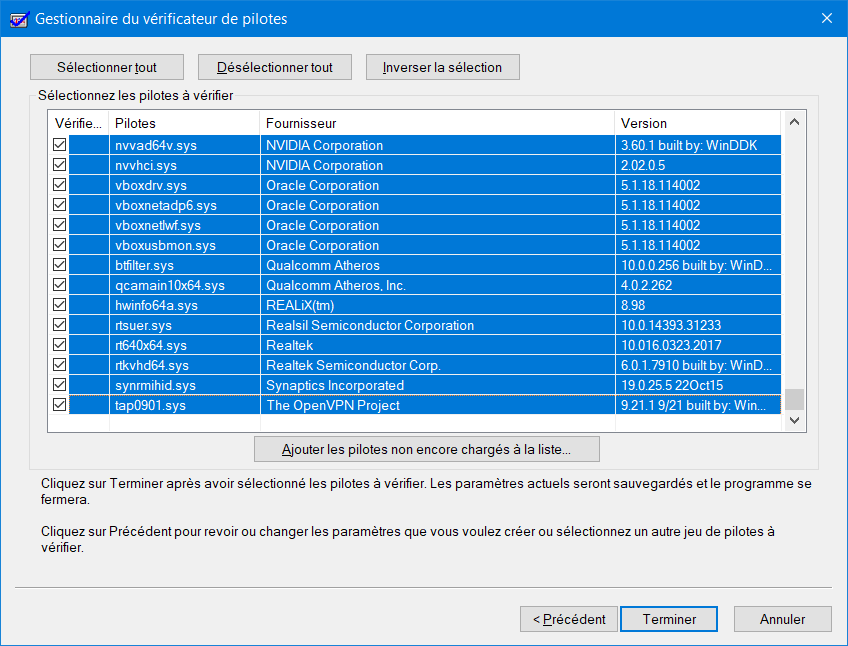Click the scrollbar down arrow
This screenshot has width=848, height=646.
tap(794, 420)
